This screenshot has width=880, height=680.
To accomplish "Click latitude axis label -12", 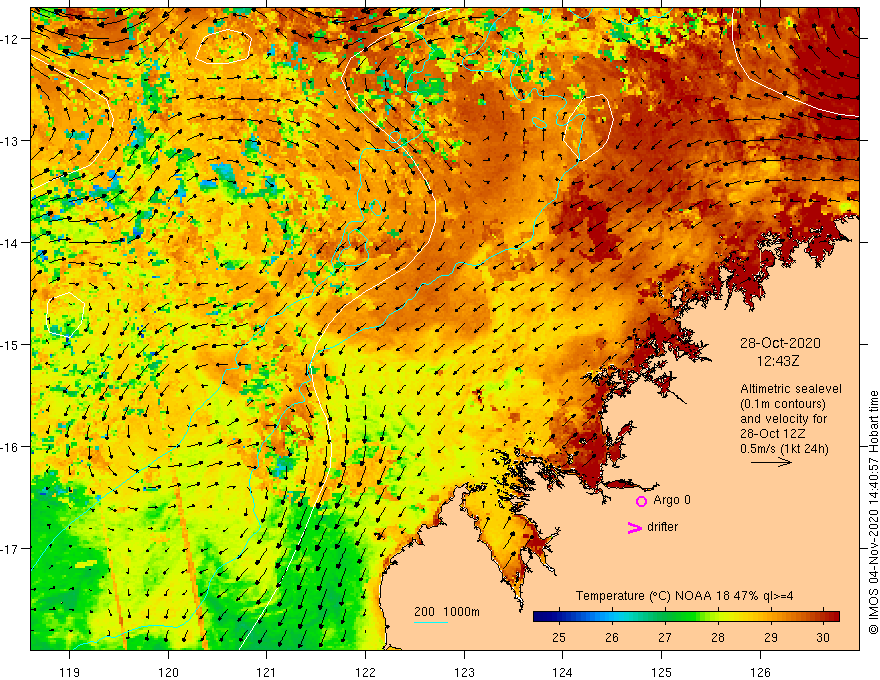I will tap(12, 39).
